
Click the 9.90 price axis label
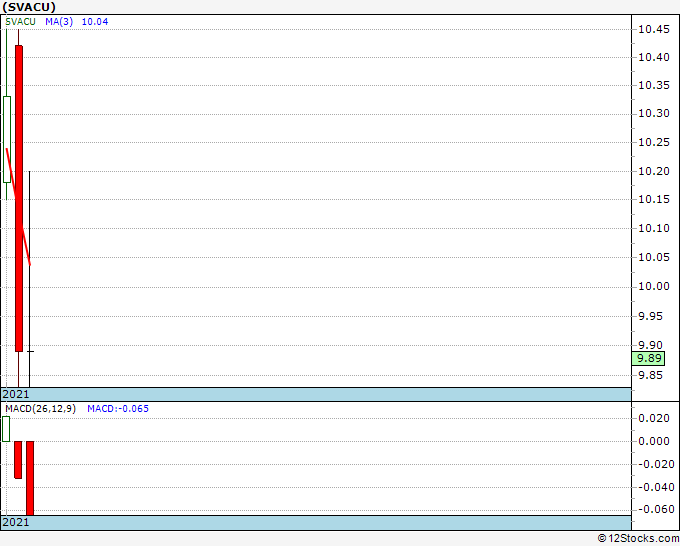651,345
